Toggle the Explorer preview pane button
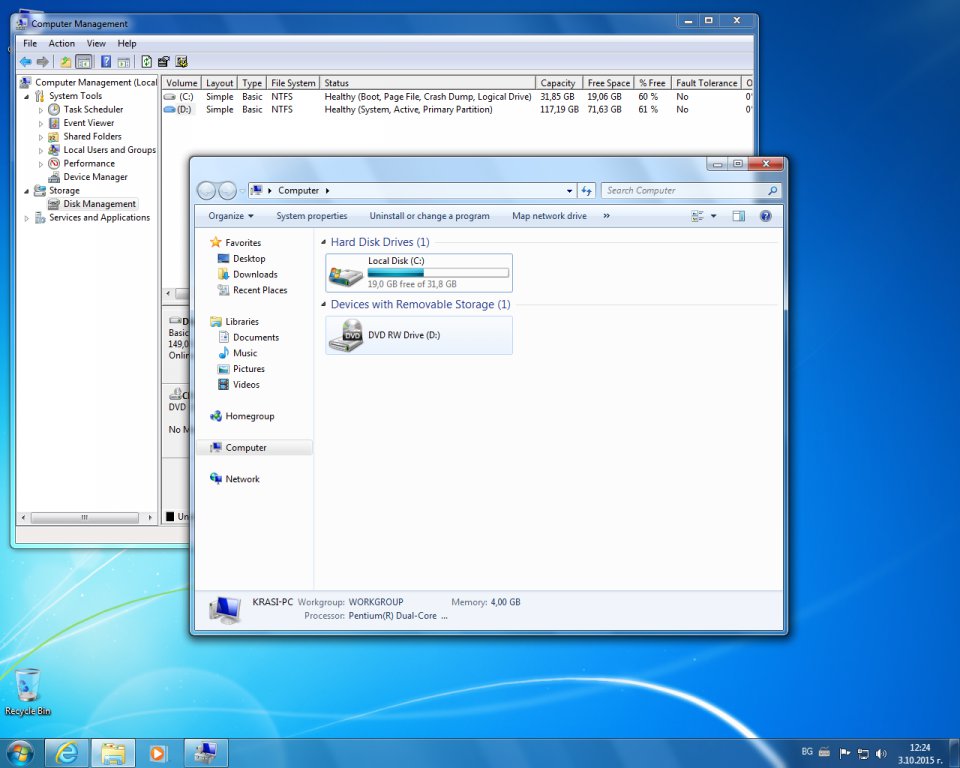The height and width of the screenshot is (768, 960). coord(738,216)
